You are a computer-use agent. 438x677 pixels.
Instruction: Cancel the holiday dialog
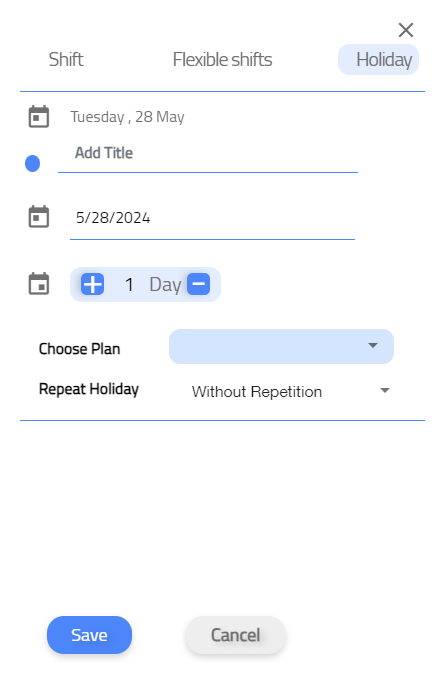[235, 635]
